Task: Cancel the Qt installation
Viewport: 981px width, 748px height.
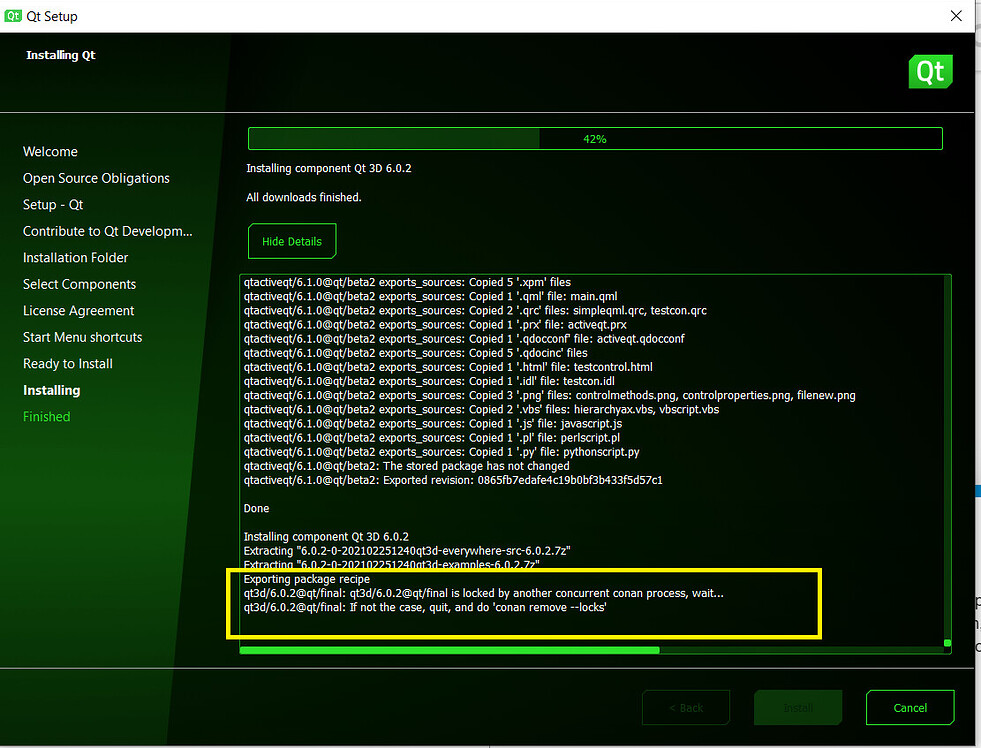Action: pos(910,707)
